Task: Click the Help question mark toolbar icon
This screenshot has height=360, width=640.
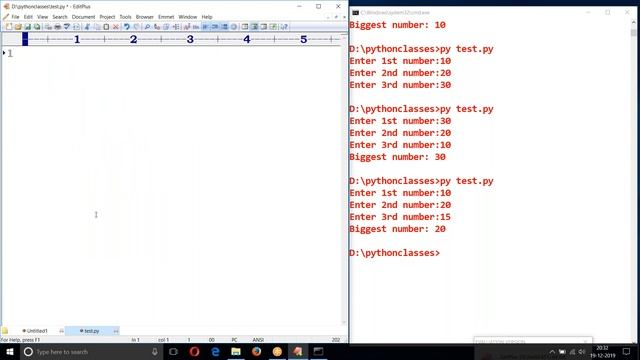Action: tap(284, 27)
